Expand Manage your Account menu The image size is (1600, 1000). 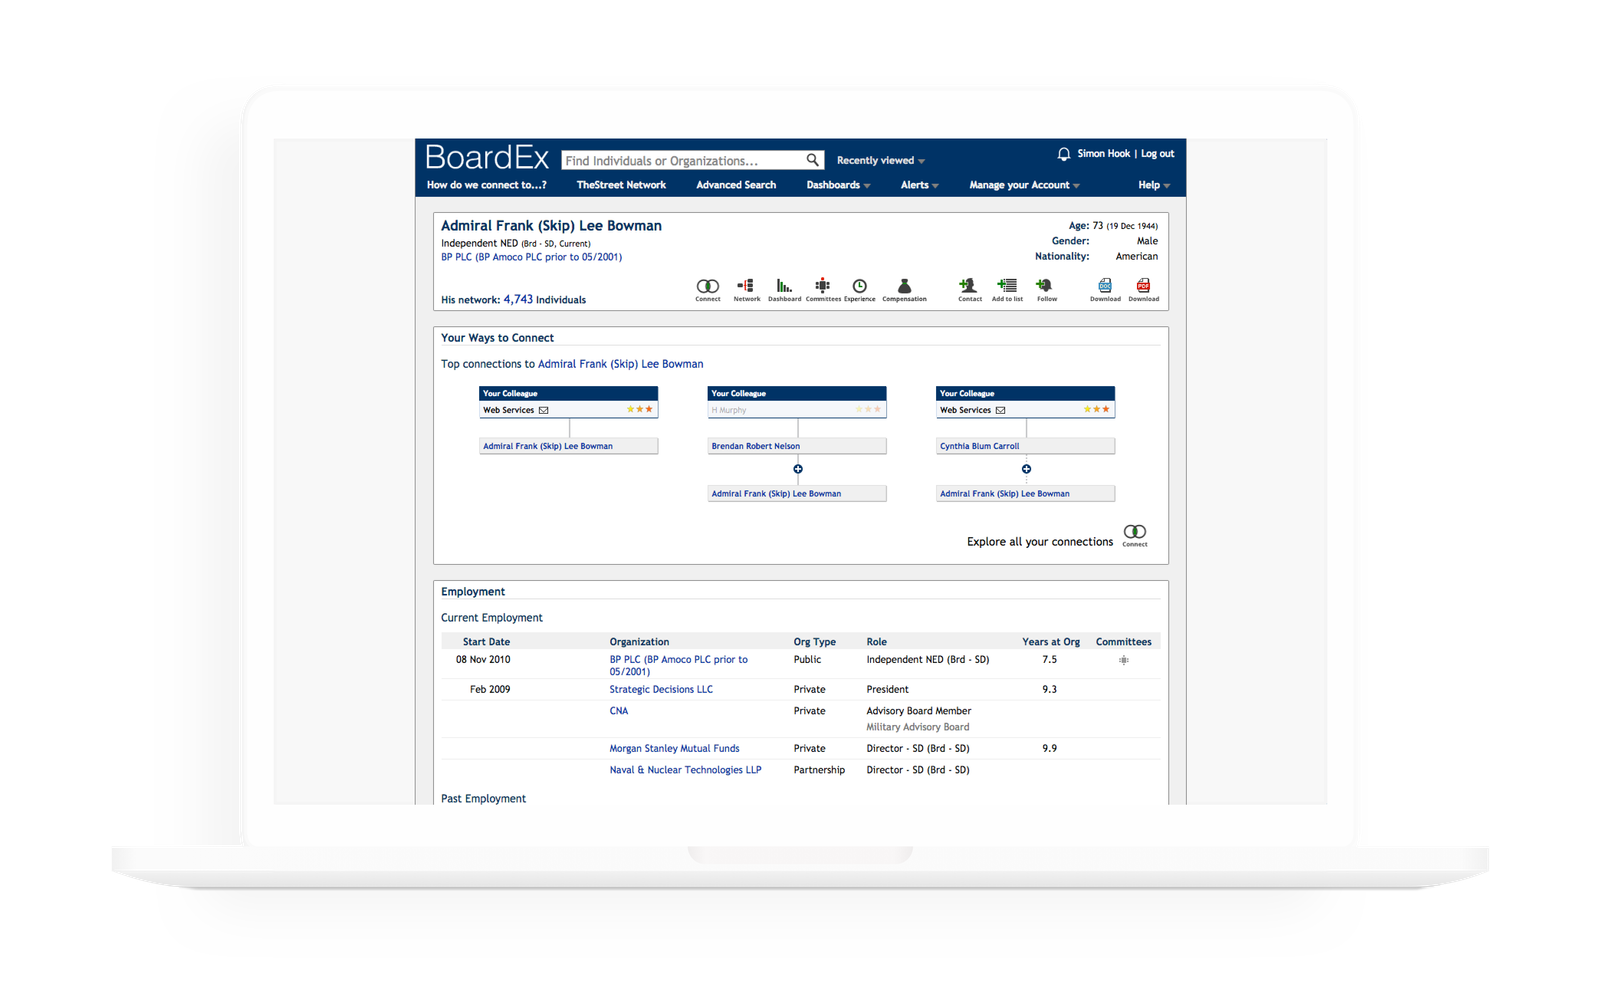pyautogui.click(x=1024, y=185)
